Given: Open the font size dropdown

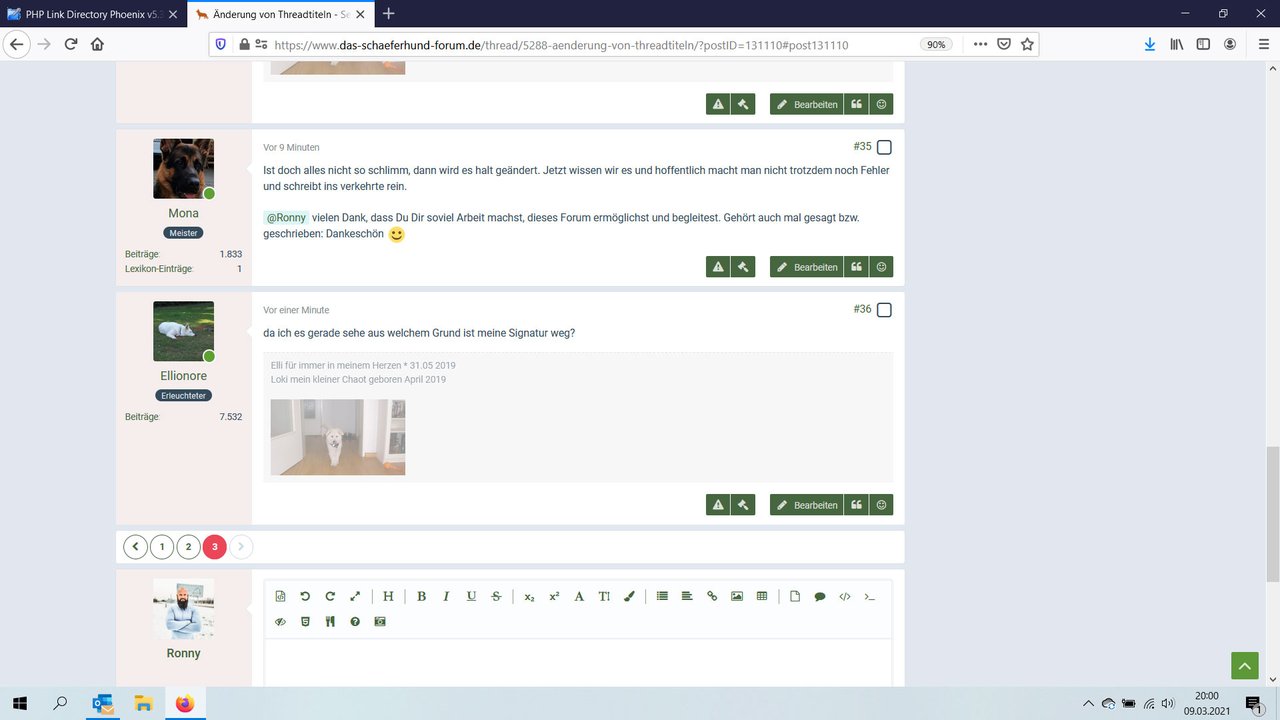Looking at the screenshot, I should pyautogui.click(x=604, y=597).
